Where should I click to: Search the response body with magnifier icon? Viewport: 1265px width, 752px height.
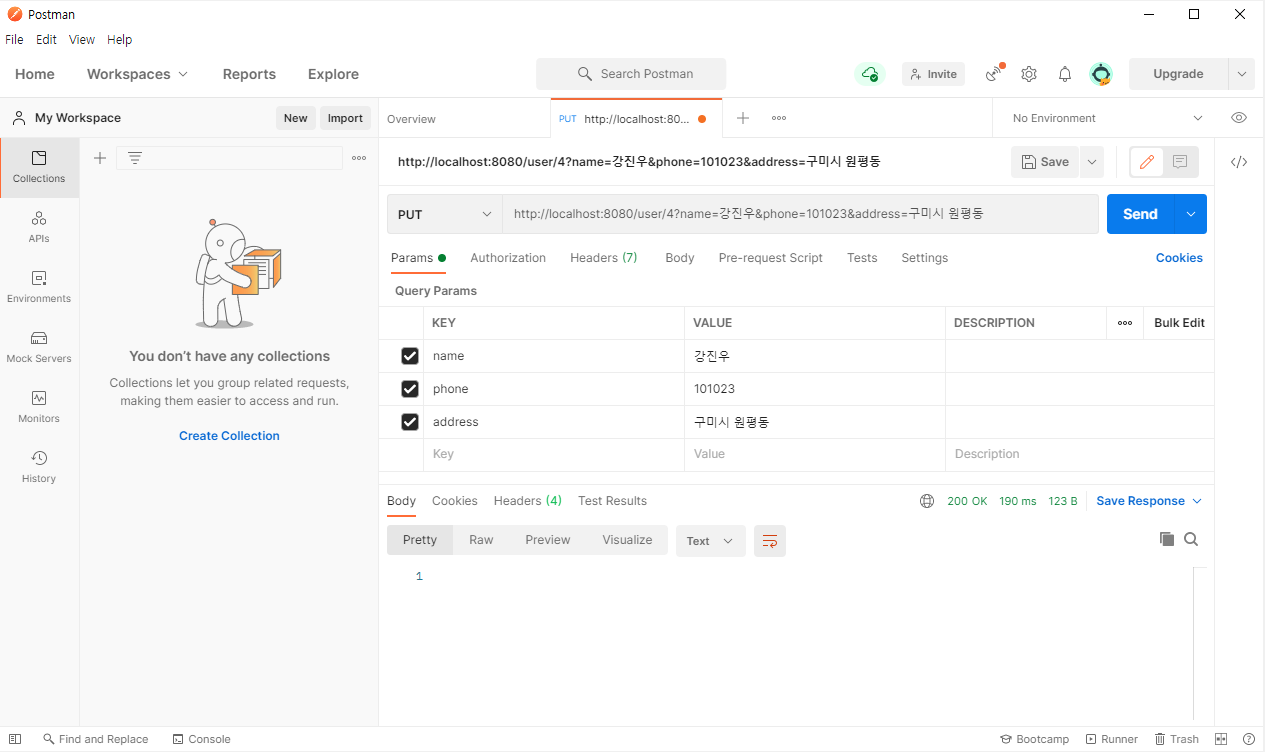(1191, 539)
